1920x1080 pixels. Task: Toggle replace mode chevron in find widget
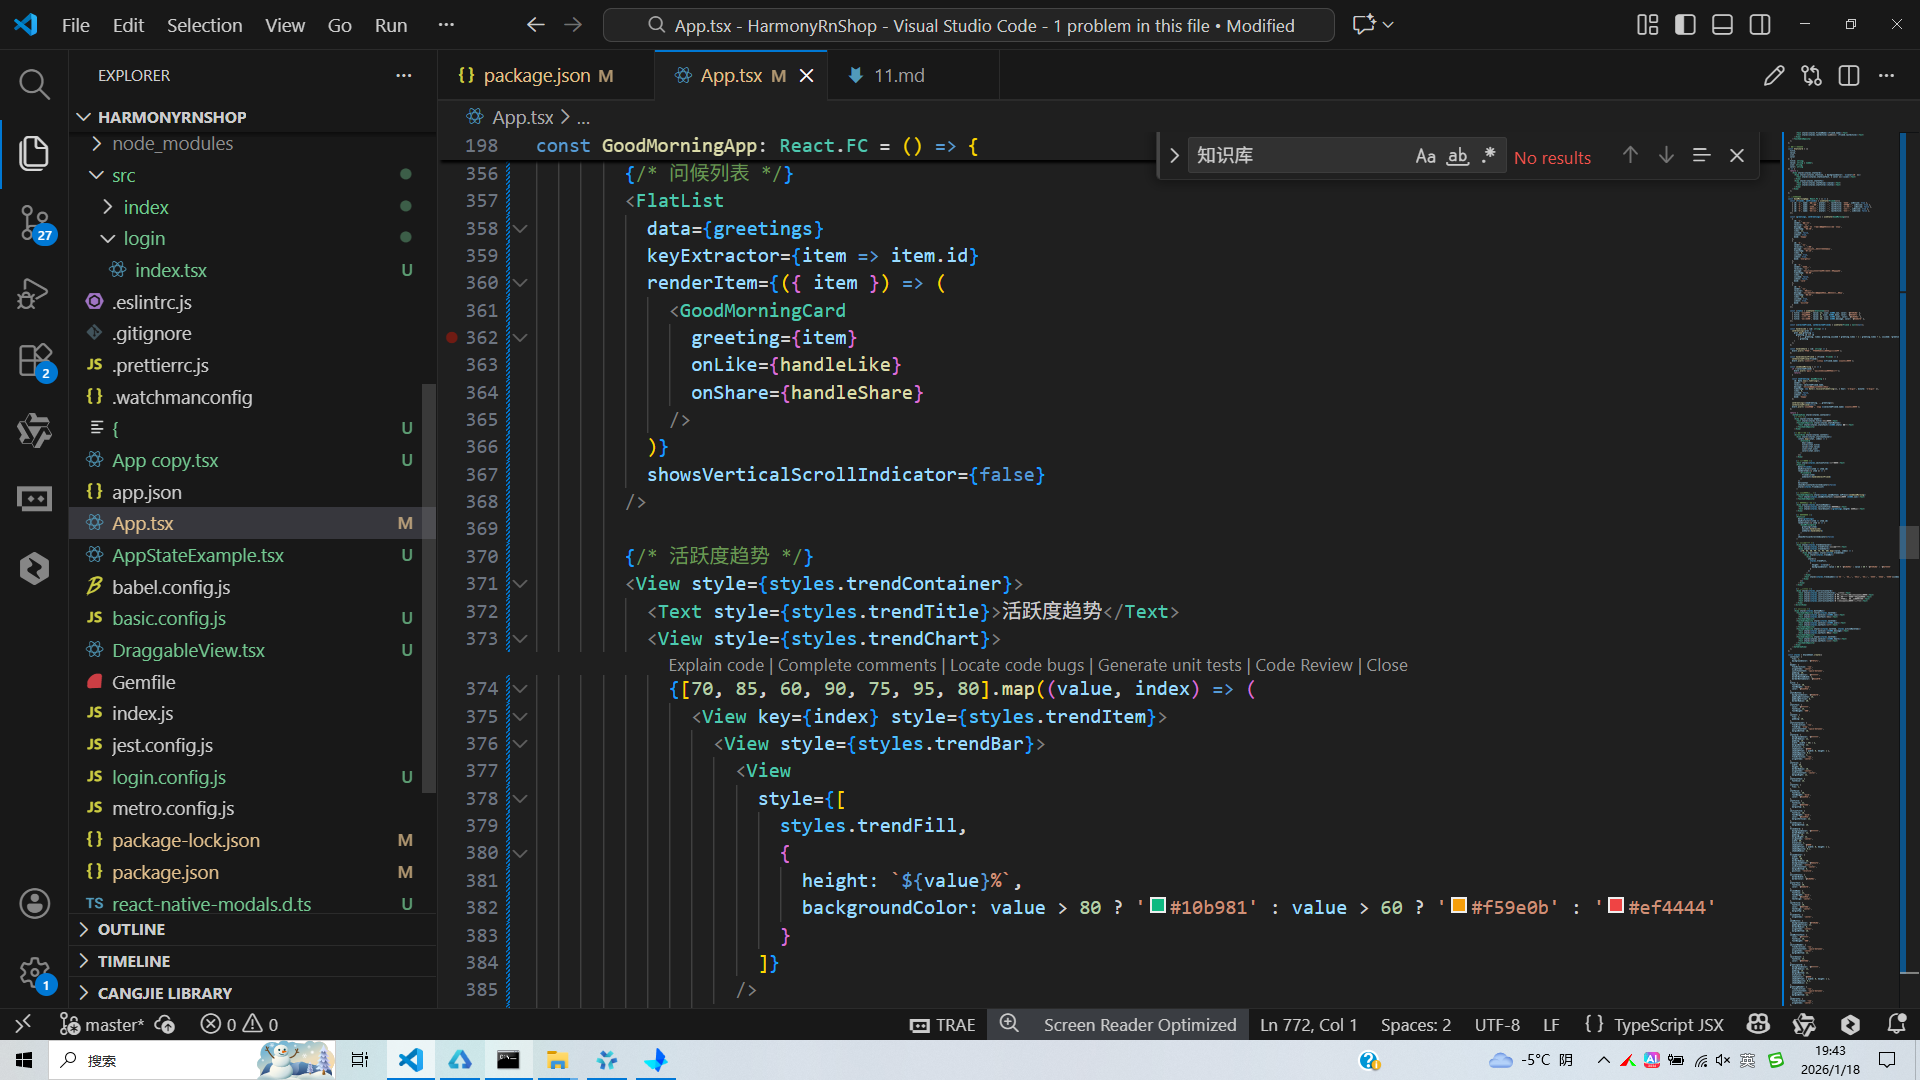[1174, 156]
